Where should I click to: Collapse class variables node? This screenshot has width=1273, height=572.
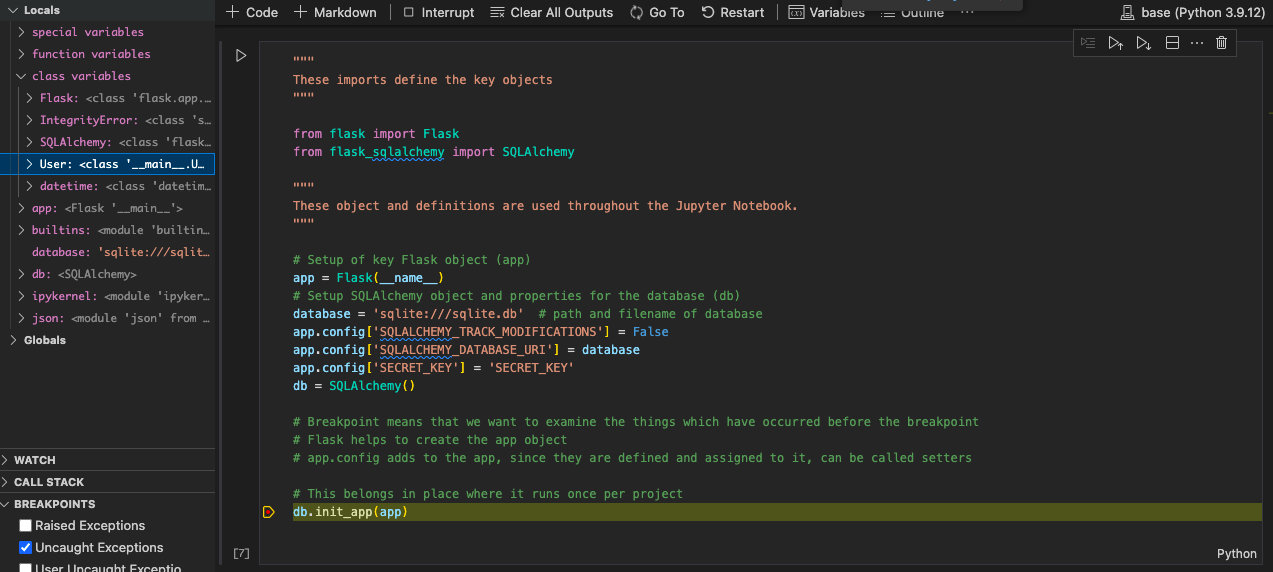[22, 76]
